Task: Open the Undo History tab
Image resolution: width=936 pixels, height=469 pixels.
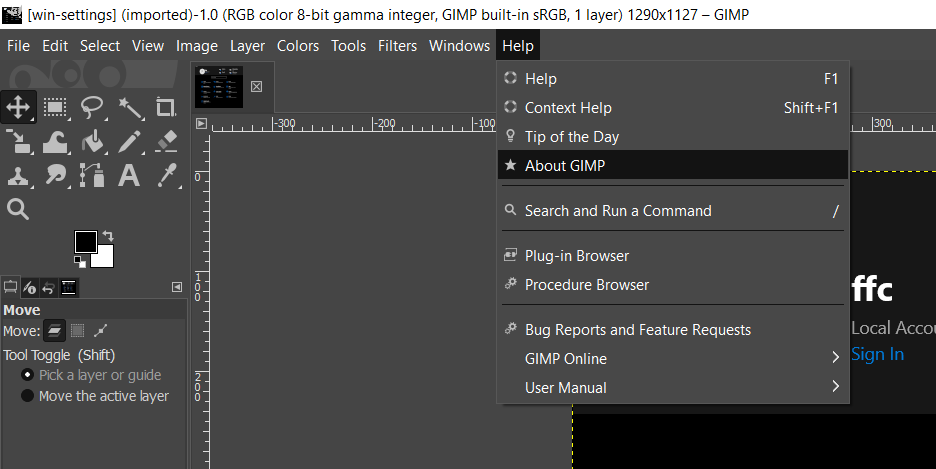Action: (48, 288)
